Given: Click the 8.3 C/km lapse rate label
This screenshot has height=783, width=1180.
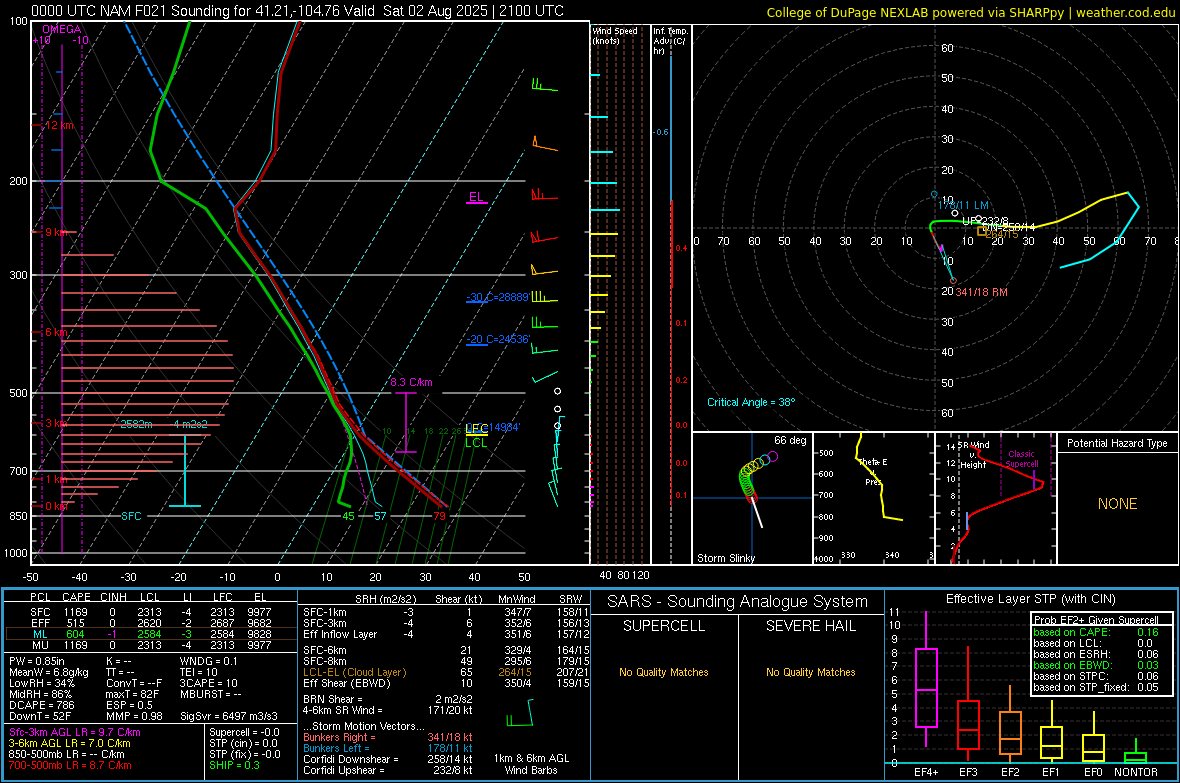Looking at the screenshot, I should pos(412,382).
